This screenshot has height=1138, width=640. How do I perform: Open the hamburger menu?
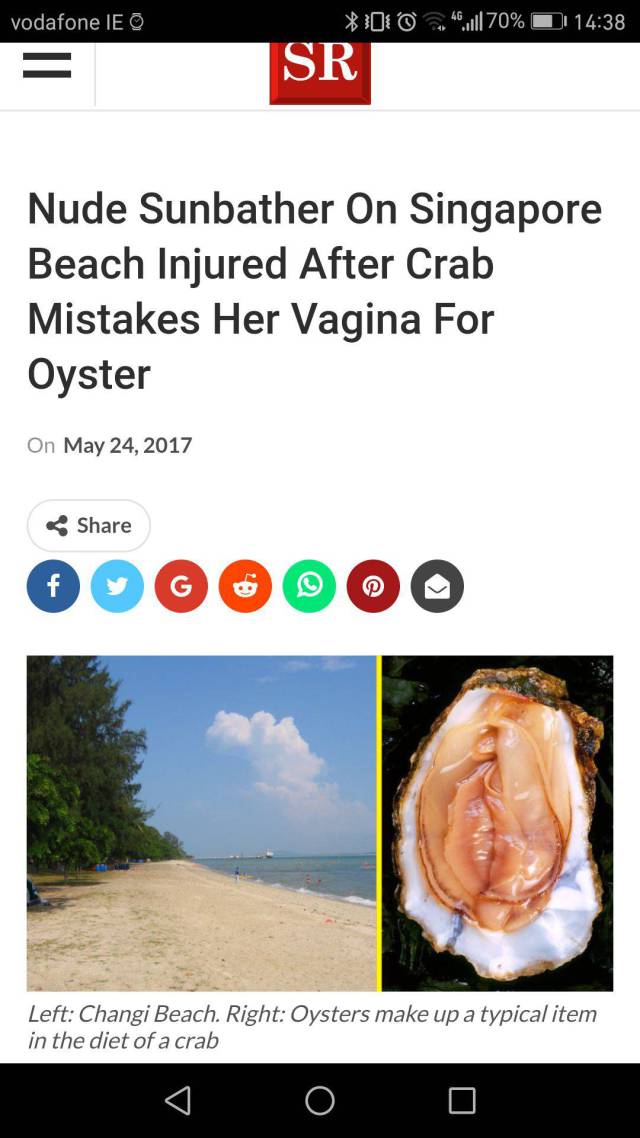(x=47, y=65)
